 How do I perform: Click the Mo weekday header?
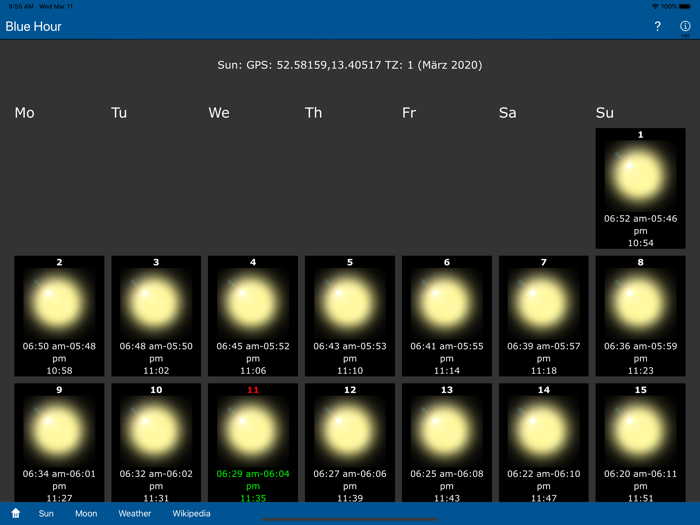coord(25,112)
